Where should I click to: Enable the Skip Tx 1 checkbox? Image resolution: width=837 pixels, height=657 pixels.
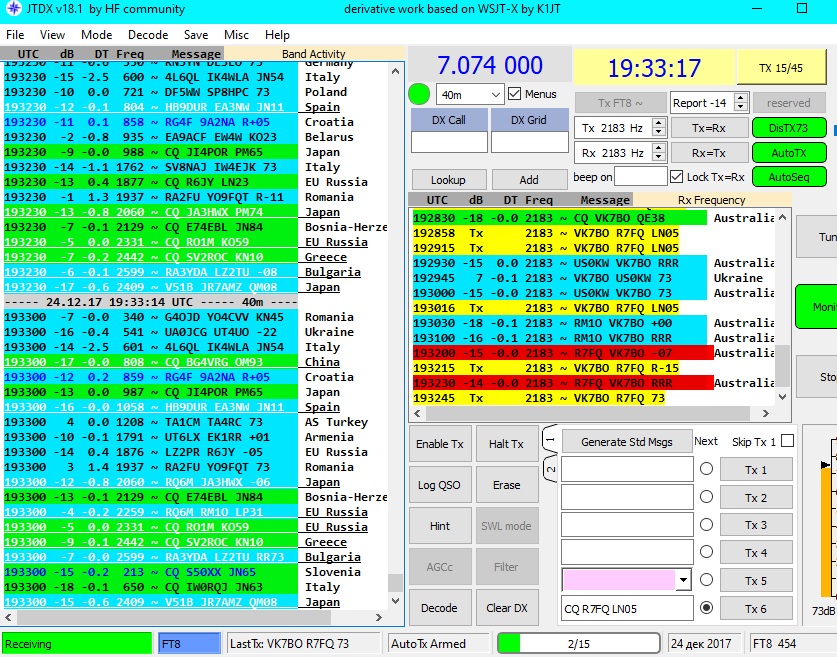(x=787, y=441)
